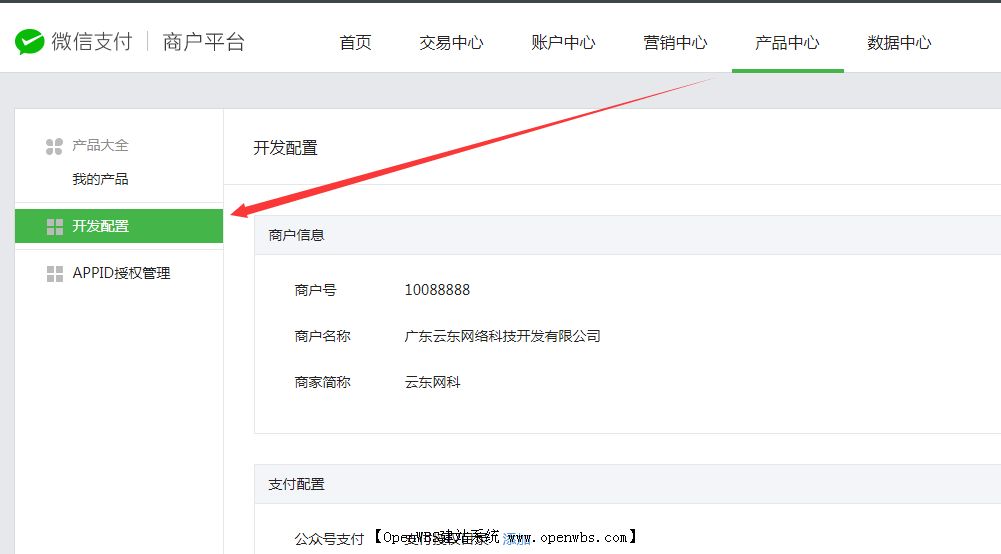Select the 产品中心 tab

(x=787, y=42)
